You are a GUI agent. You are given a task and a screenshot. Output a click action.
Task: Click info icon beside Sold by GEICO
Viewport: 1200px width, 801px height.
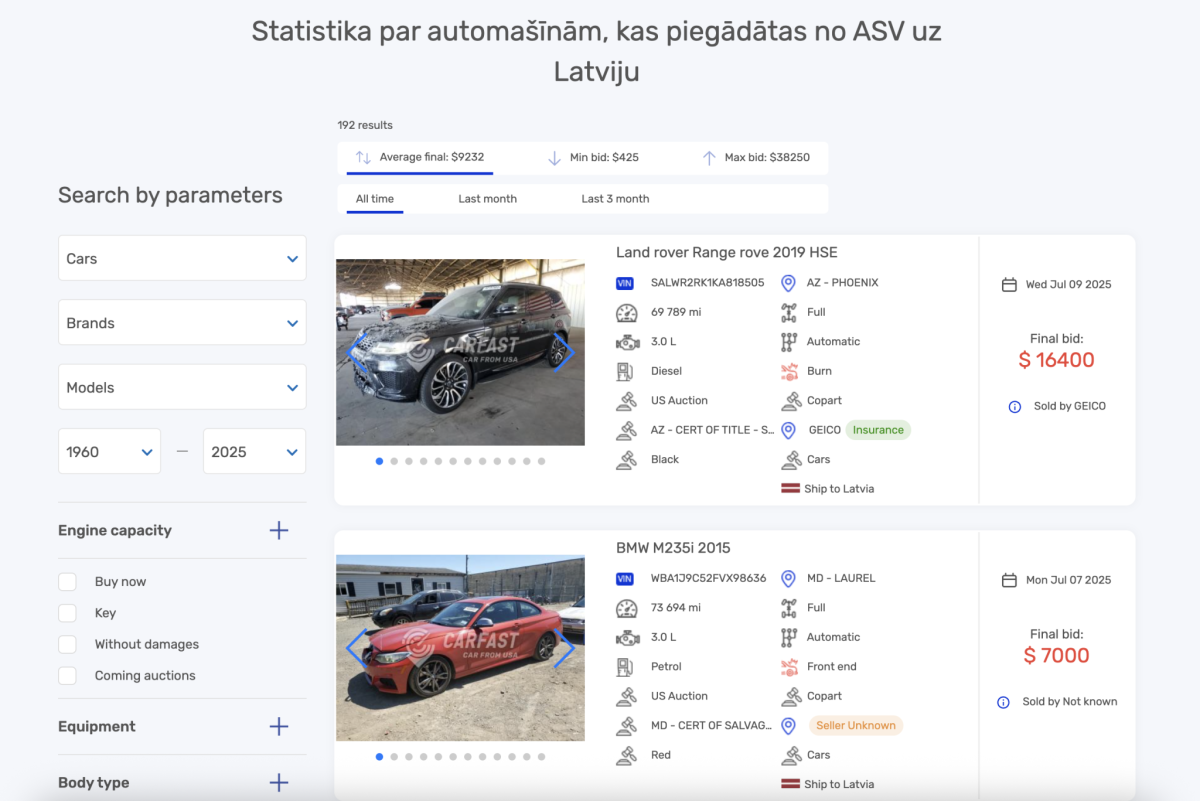[1015, 407]
